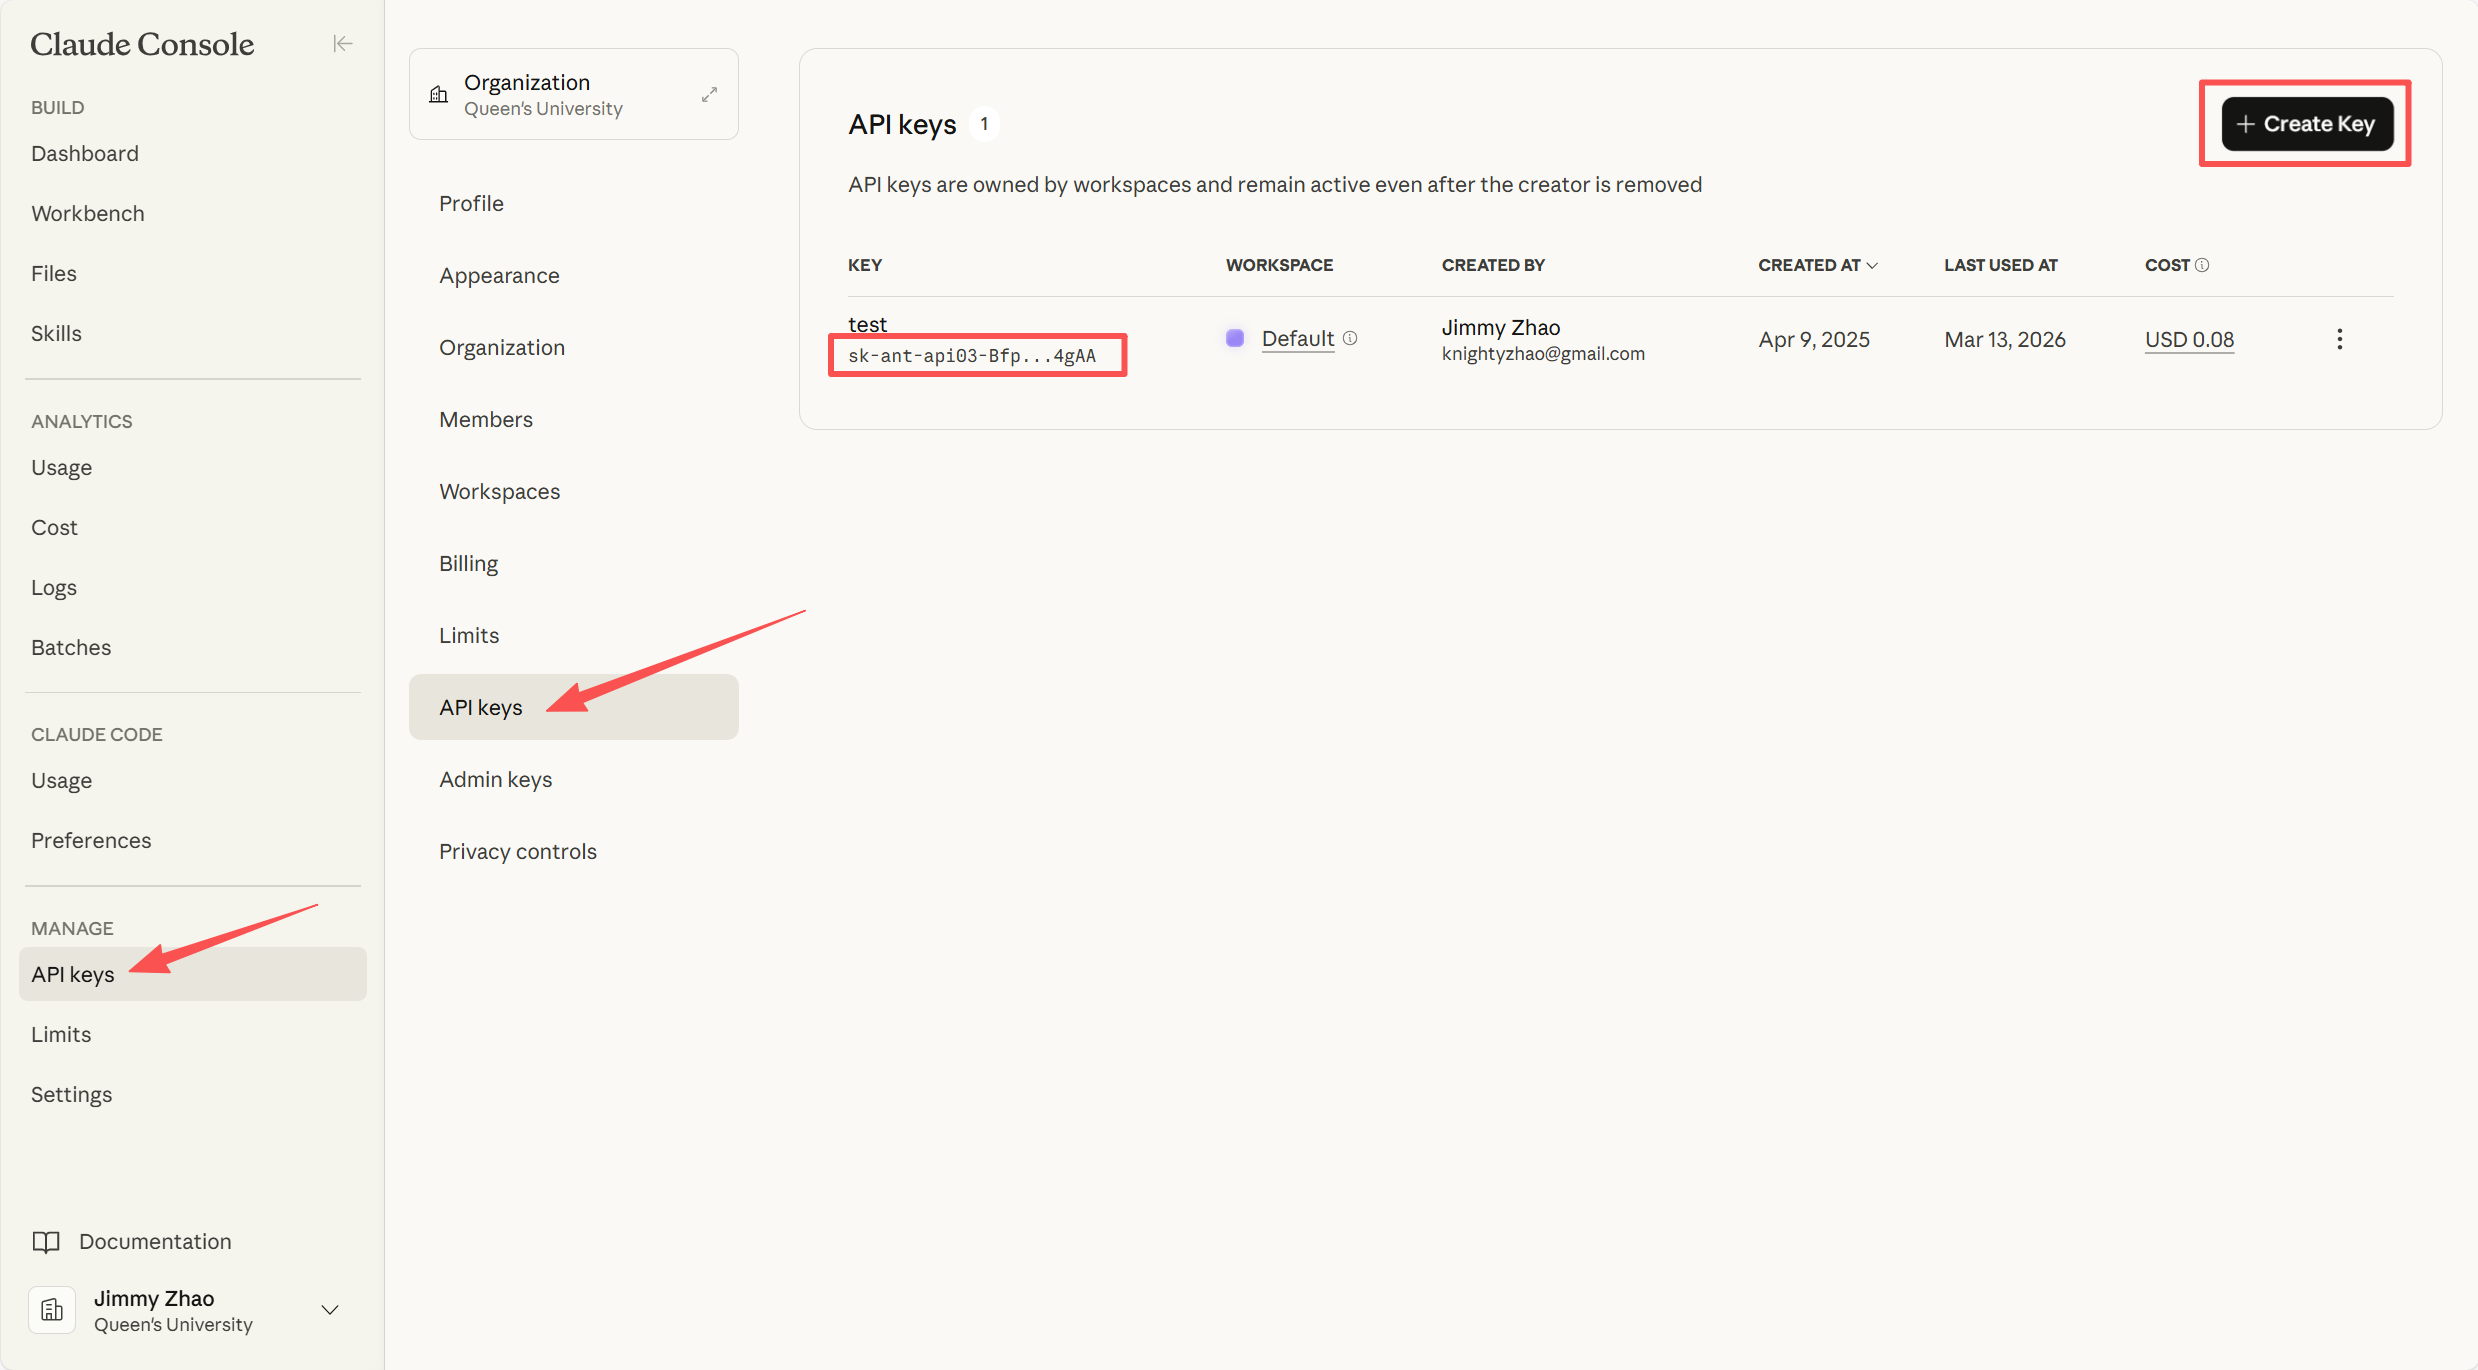Click the Create Key button

tap(2306, 123)
